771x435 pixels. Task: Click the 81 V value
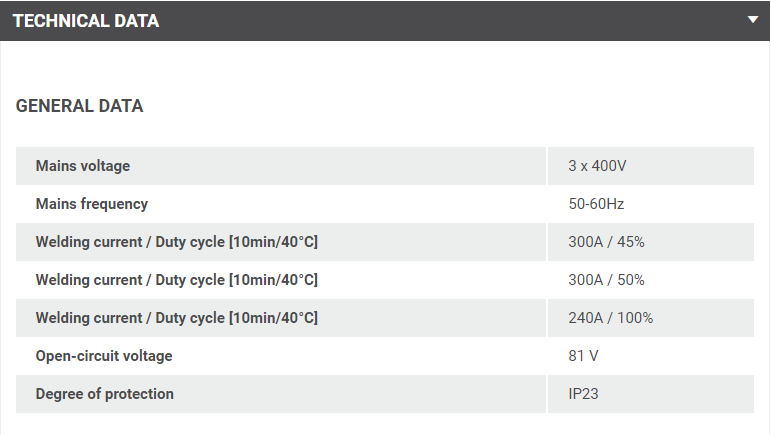click(583, 356)
